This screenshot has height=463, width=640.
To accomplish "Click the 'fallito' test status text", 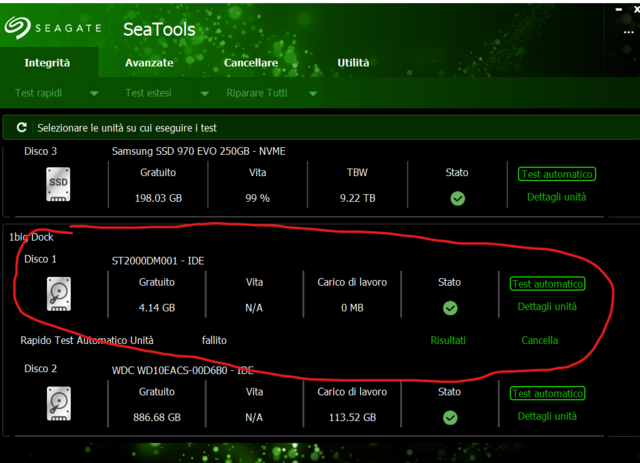I will [214, 340].
